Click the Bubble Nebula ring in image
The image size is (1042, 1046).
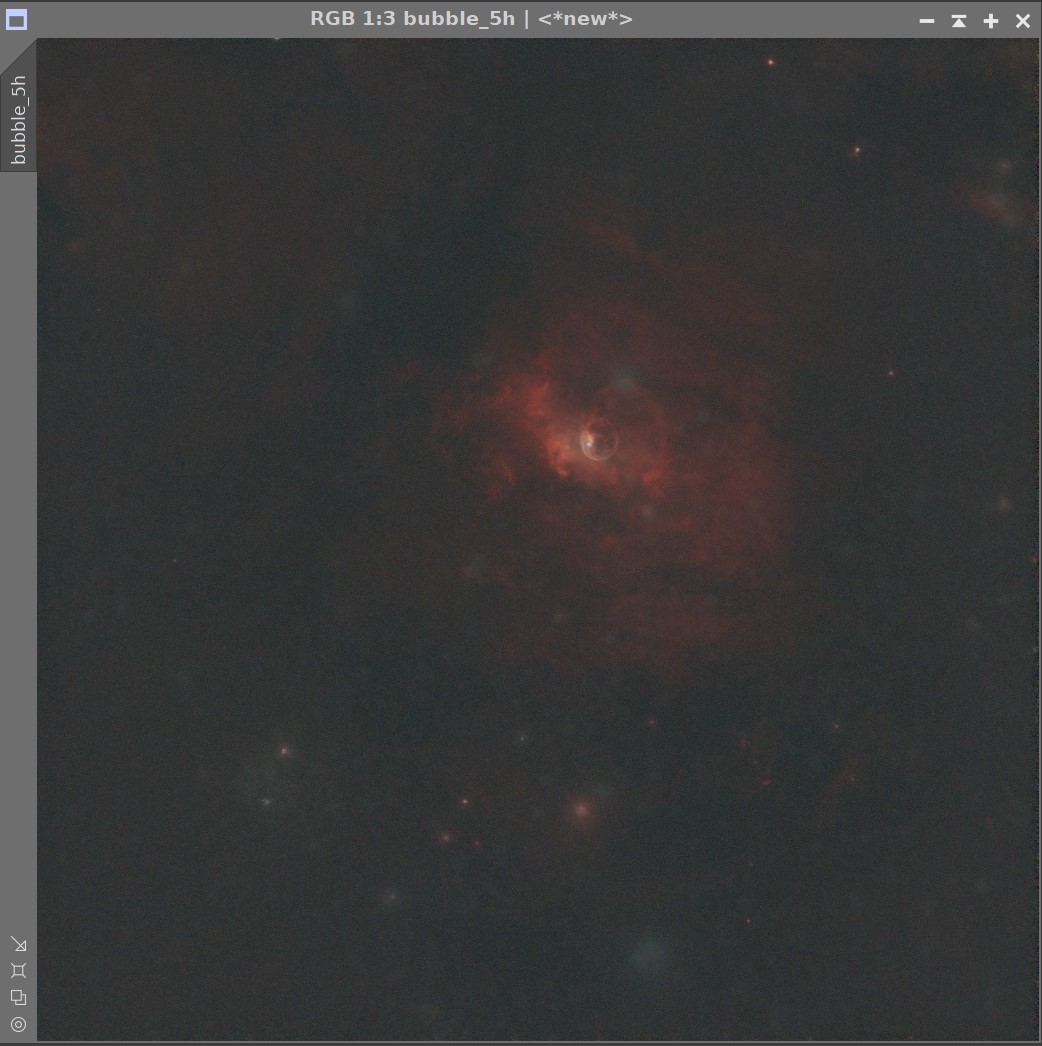[599, 439]
